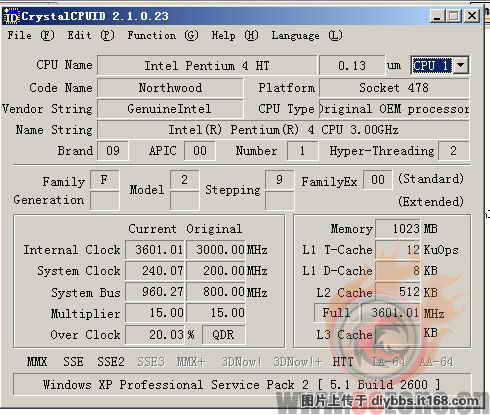Click the GenuineIntel vendor string field

point(170,109)
